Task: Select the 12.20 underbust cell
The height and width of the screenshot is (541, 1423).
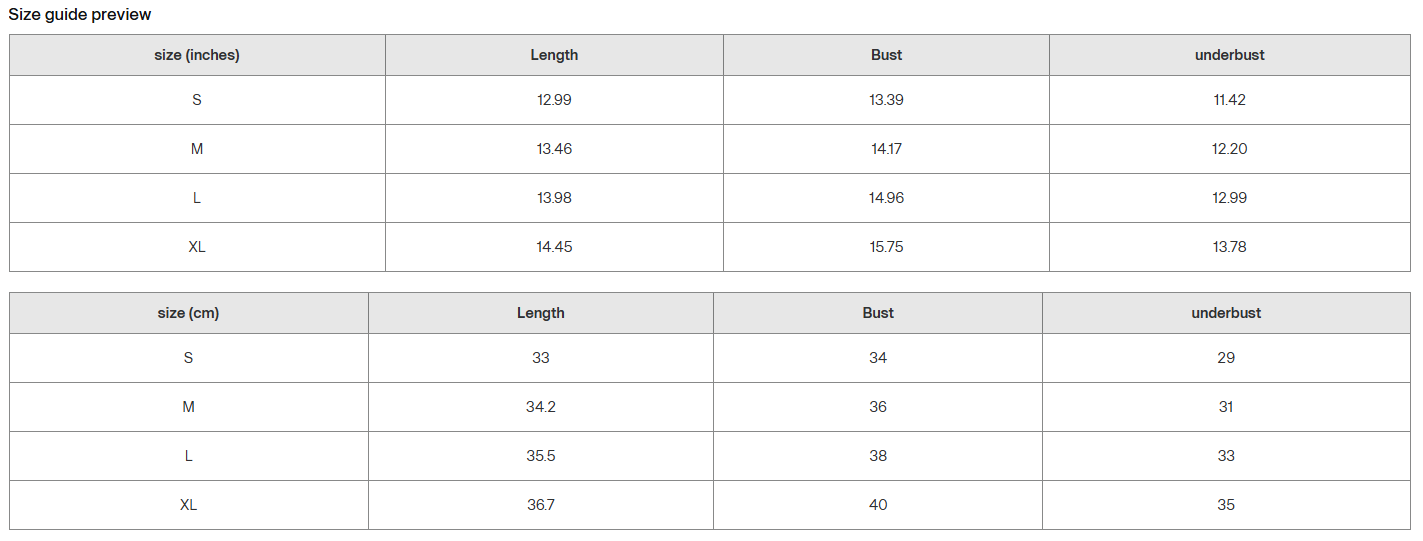Action: pos(1229,149)
